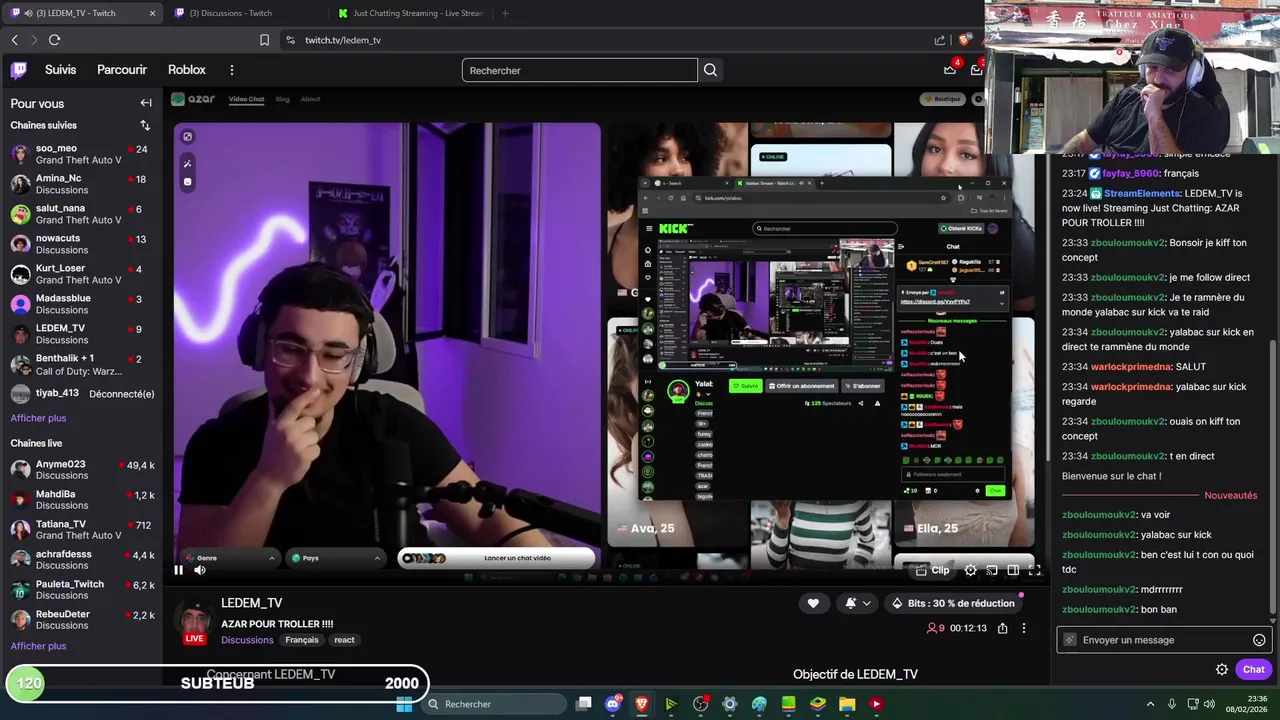The image size is (1280, 720).
Task: Open the Twitch home logo
Action: tap(19, 70)
